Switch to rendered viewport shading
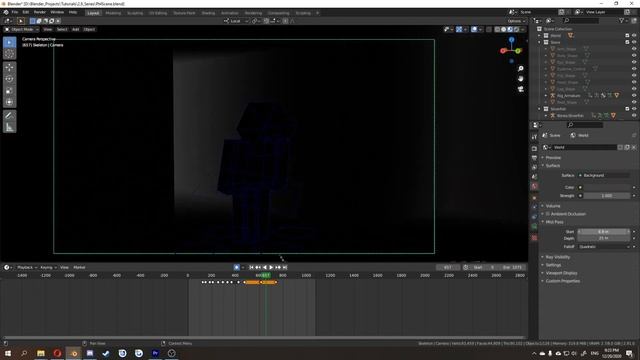 [x=516, y=29]
